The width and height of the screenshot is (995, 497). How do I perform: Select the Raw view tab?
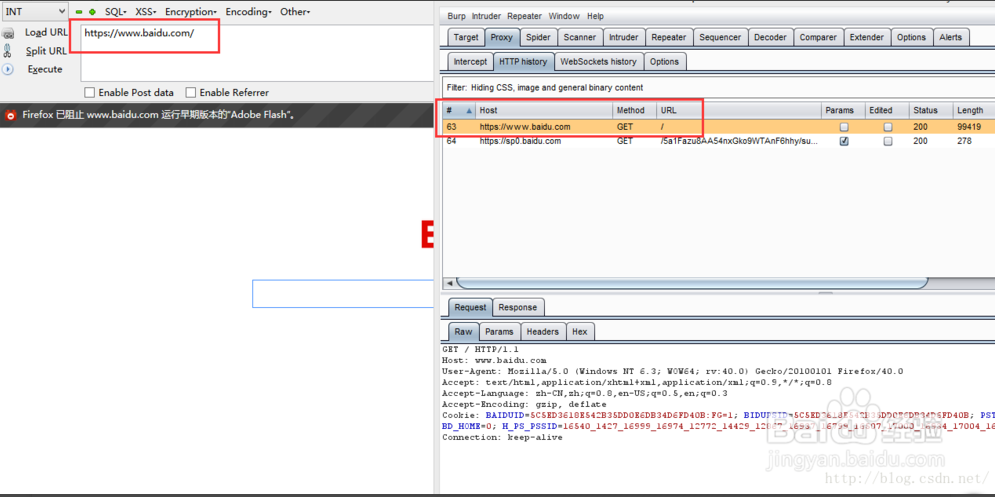click(x=463, y=331)
